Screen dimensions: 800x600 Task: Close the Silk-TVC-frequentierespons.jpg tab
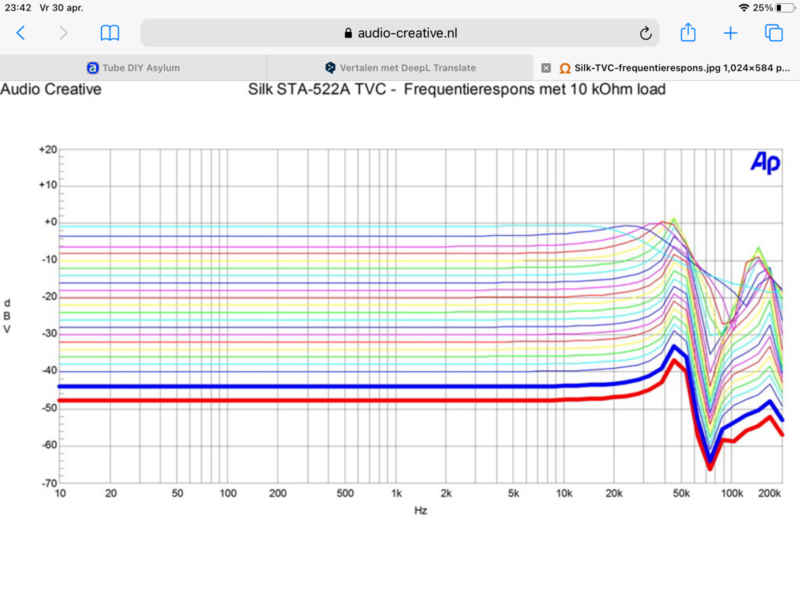click(545, 68)
